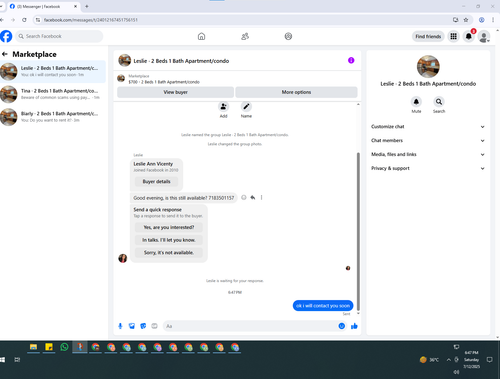Edit the chat name with pencil icon
Screen dimensions: 500x379
pyautogui.click(x=246, y=107)
